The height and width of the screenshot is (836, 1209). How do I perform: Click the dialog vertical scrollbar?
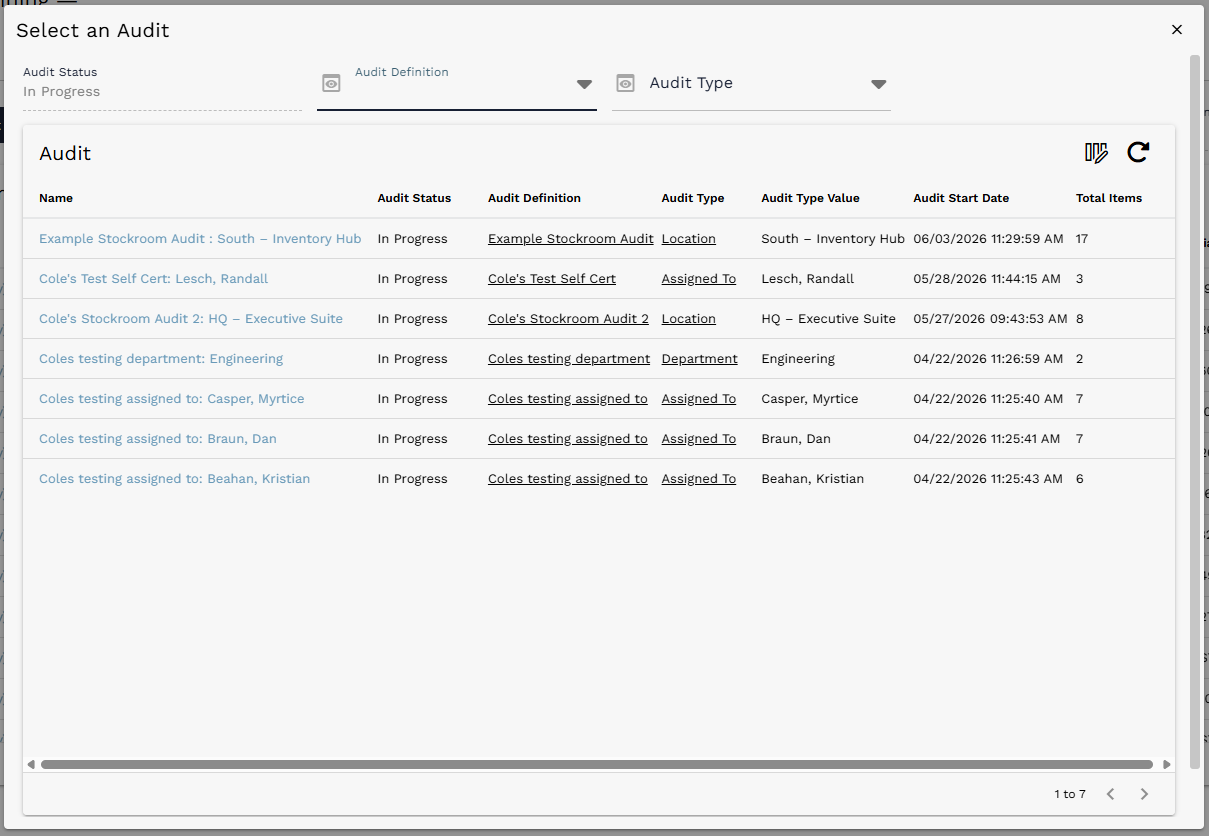point(1195,412)
